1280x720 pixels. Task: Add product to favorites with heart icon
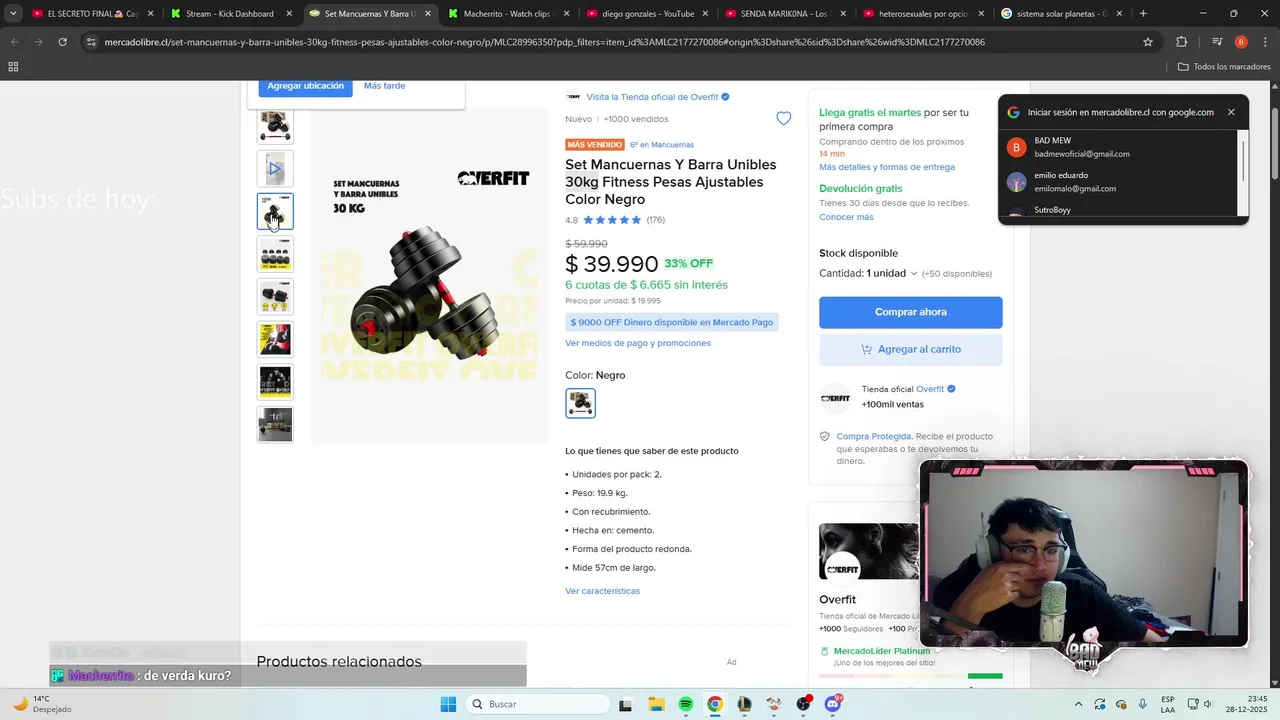point(783,118)
